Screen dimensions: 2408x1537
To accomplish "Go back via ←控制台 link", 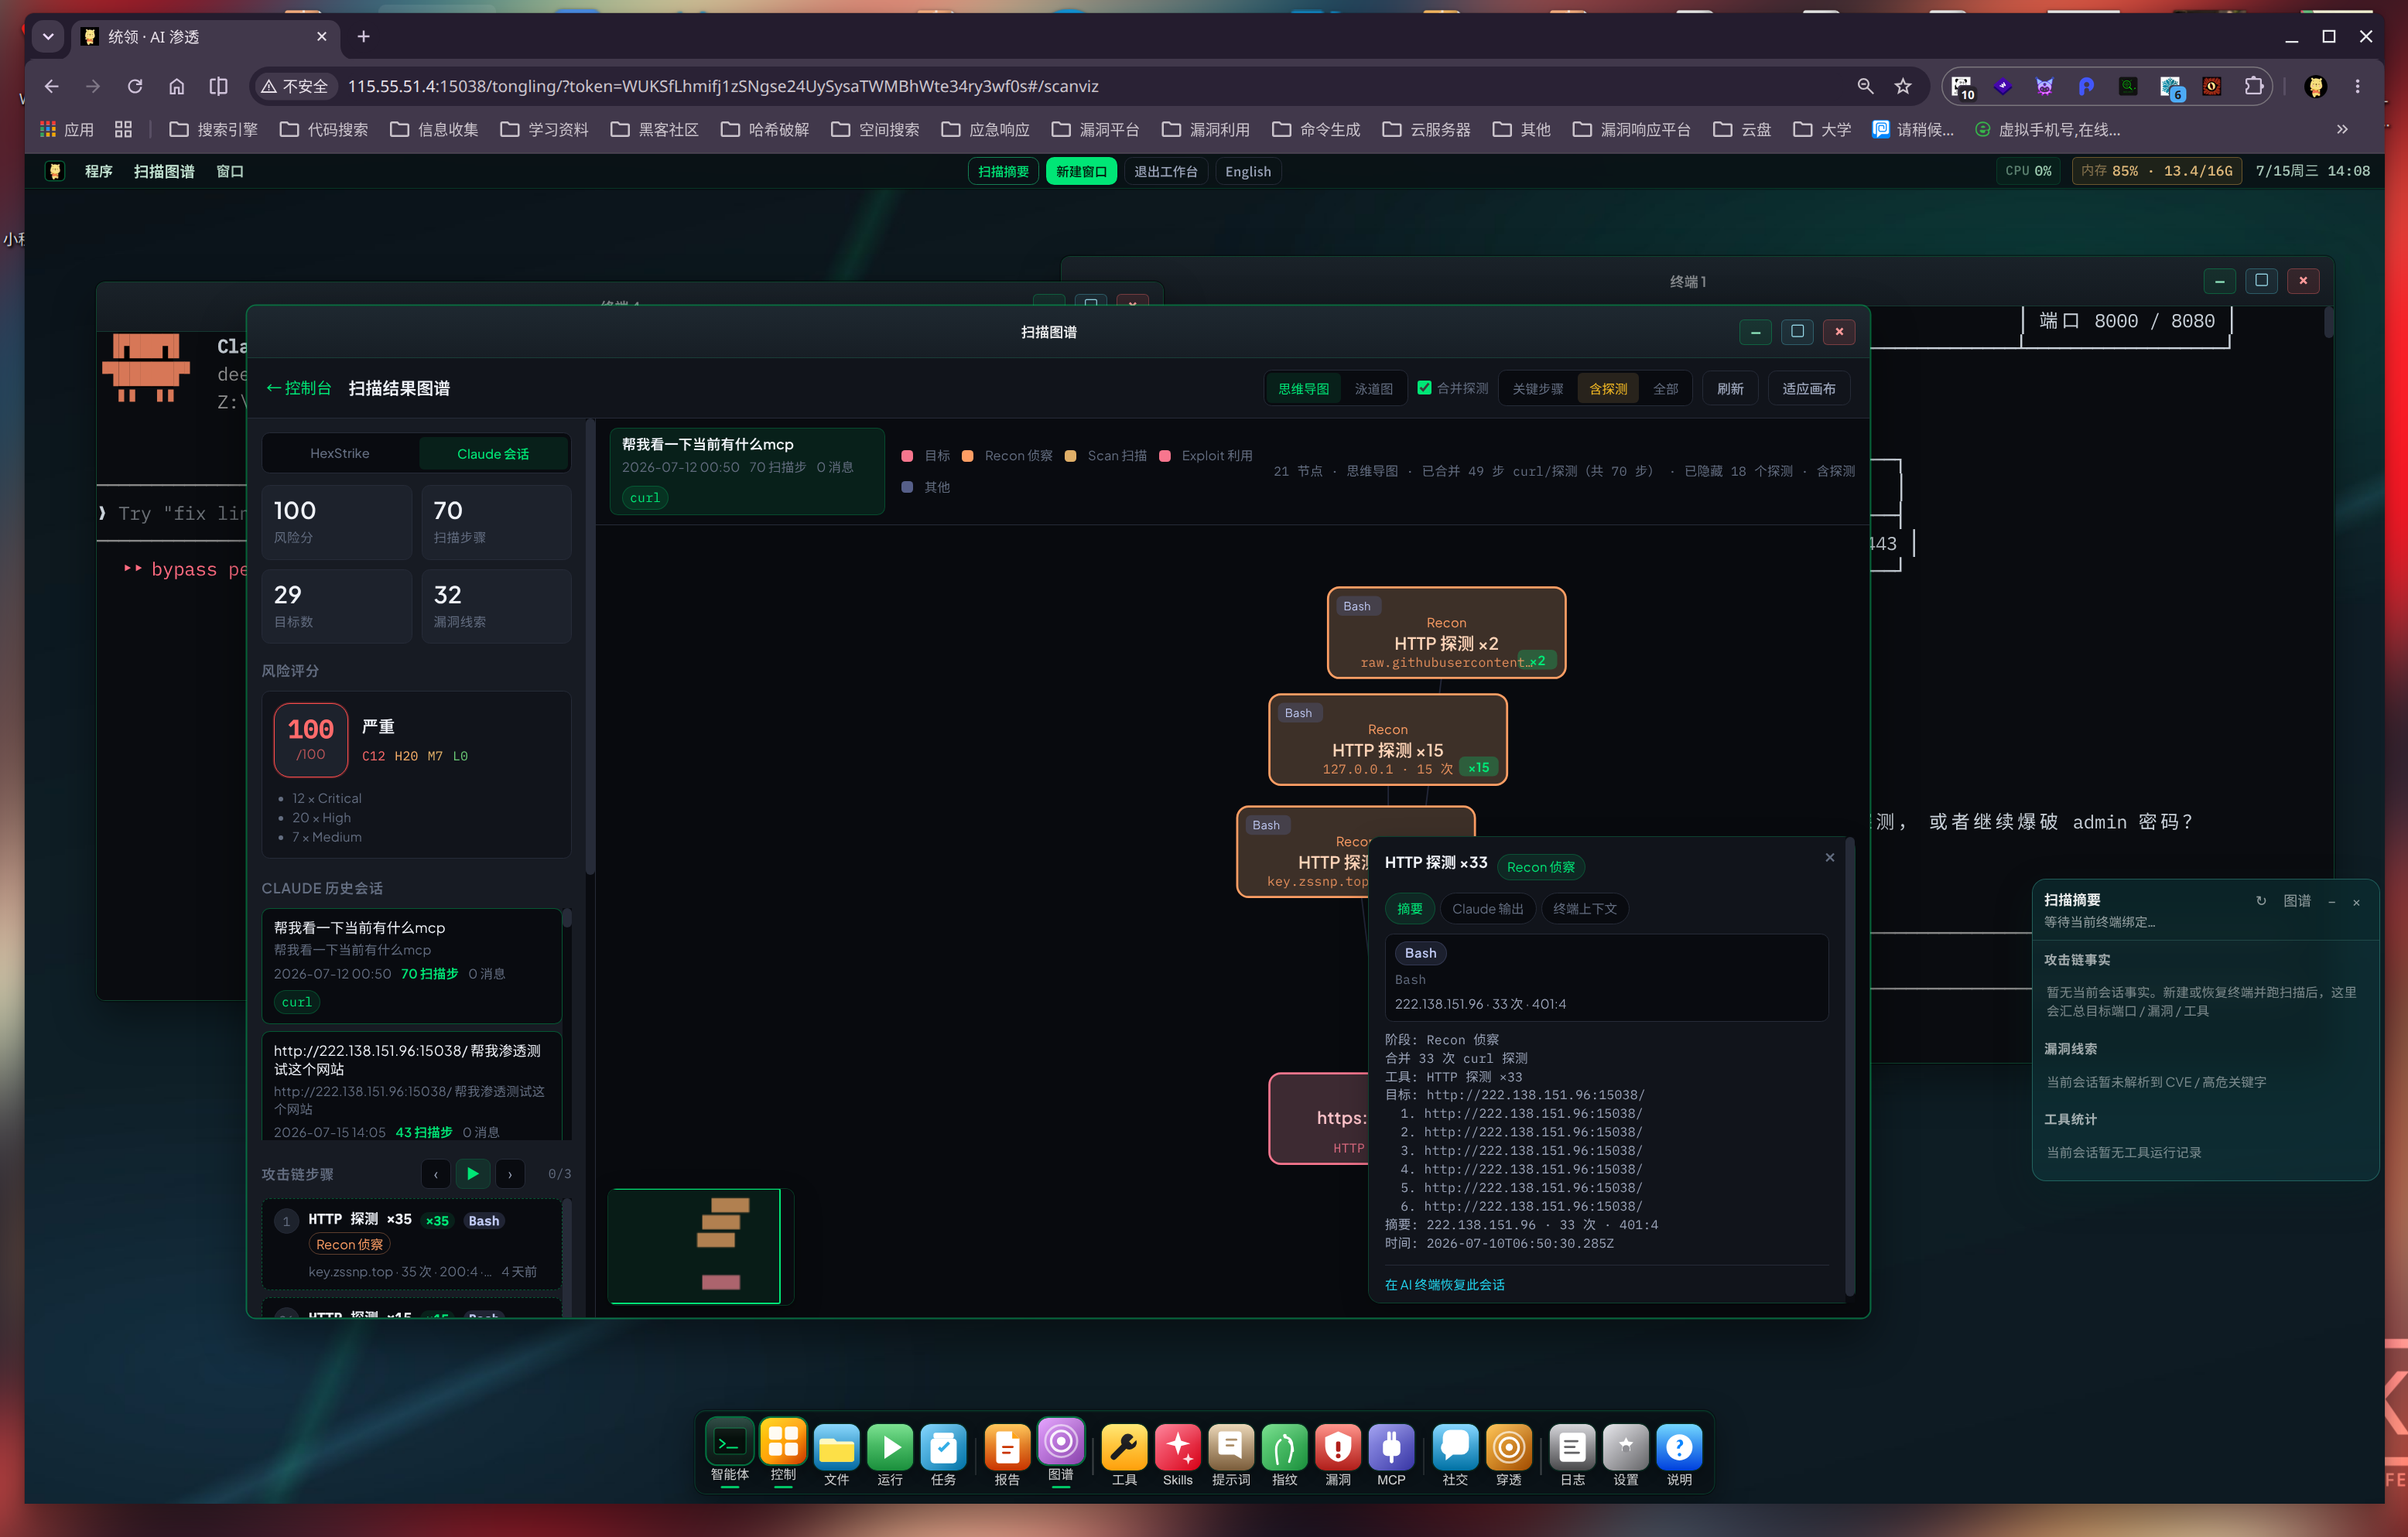I will point(298,388).
